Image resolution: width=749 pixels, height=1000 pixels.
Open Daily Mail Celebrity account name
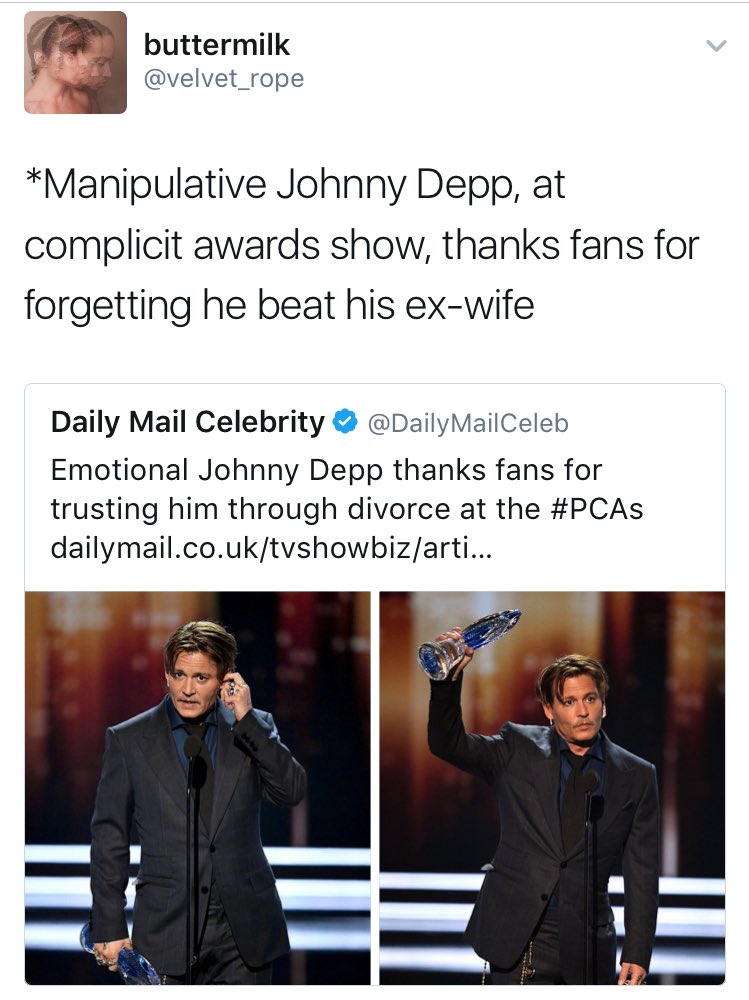[x=187, y=423]
